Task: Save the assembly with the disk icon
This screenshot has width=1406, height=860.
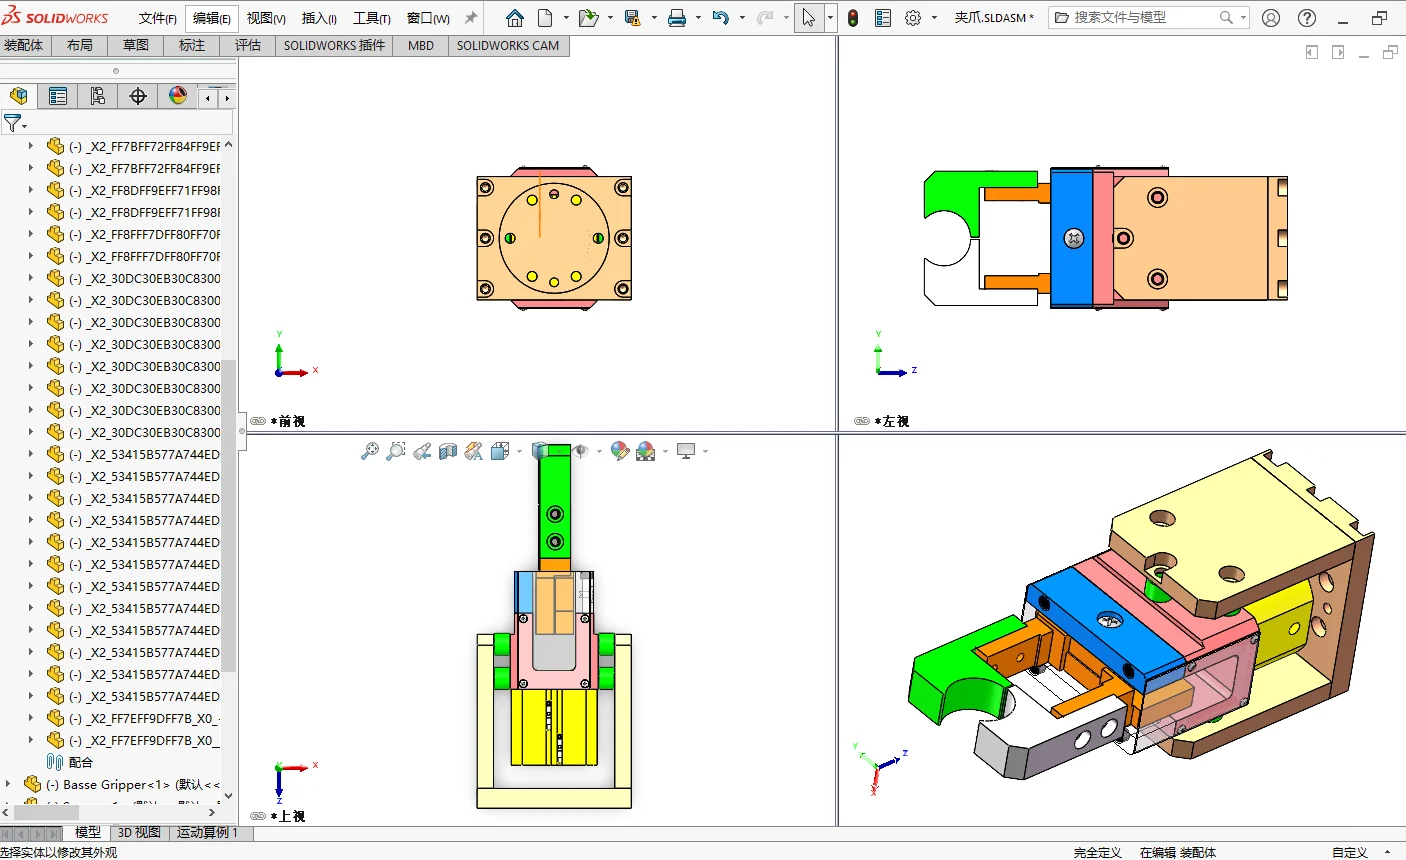Action: tap(632, 18)
